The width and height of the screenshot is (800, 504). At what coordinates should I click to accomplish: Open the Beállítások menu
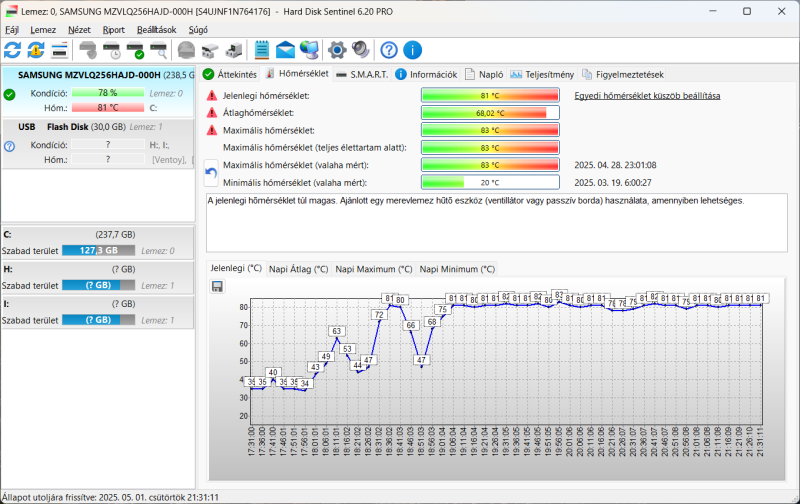point(157,30)
